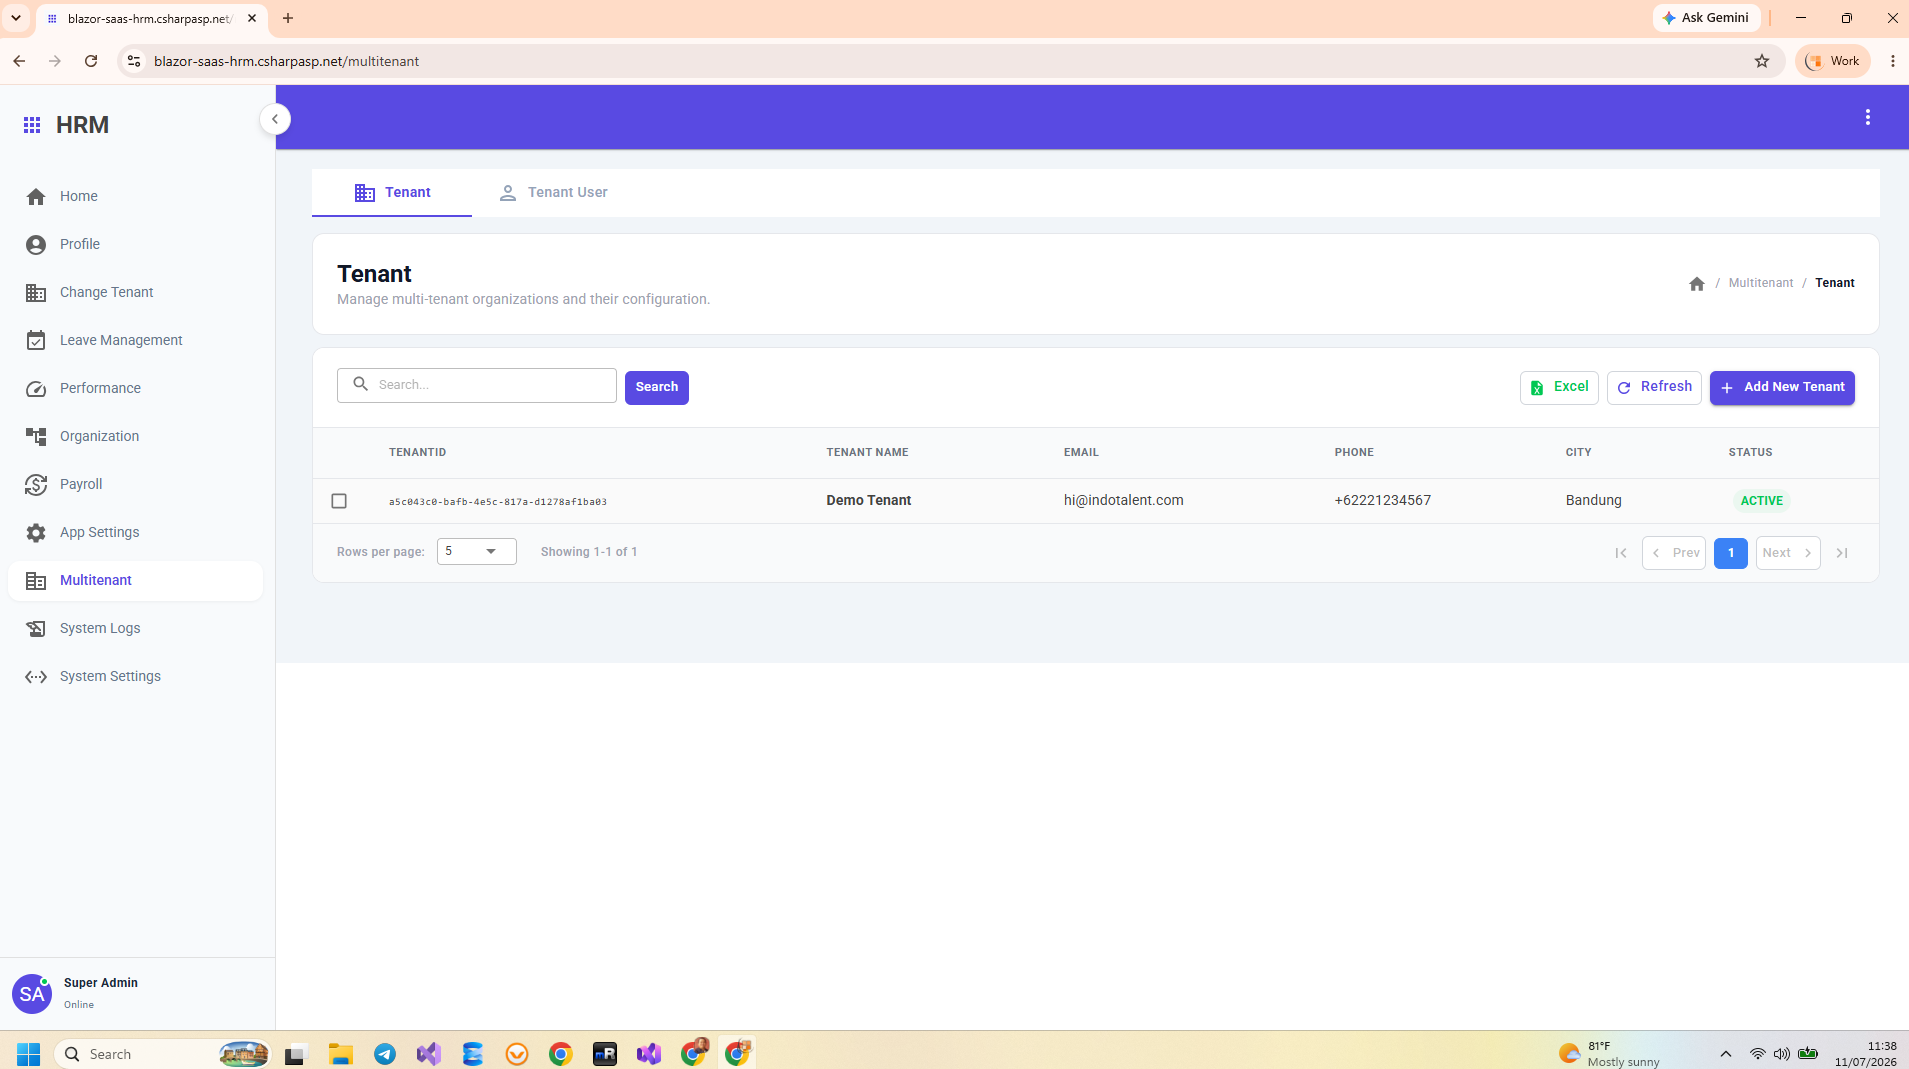The width and height of the screenshot is (1909, 1069).
Task: Click the ACTIVE status badge
Action: coord(1761,501)
